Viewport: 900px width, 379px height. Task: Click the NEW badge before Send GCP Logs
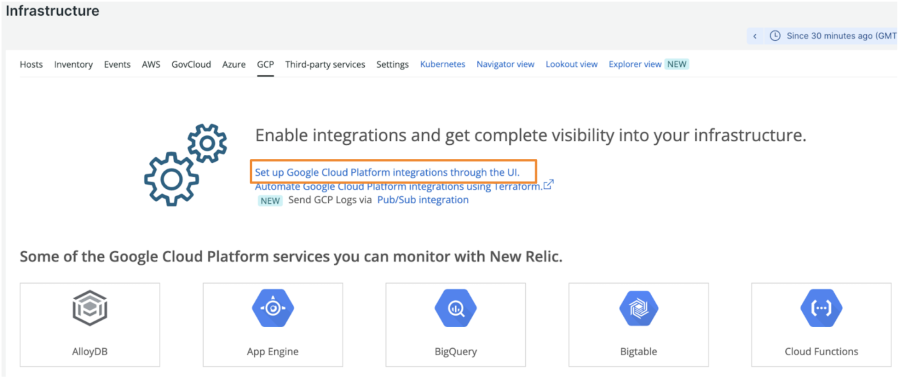coord(269,200)
